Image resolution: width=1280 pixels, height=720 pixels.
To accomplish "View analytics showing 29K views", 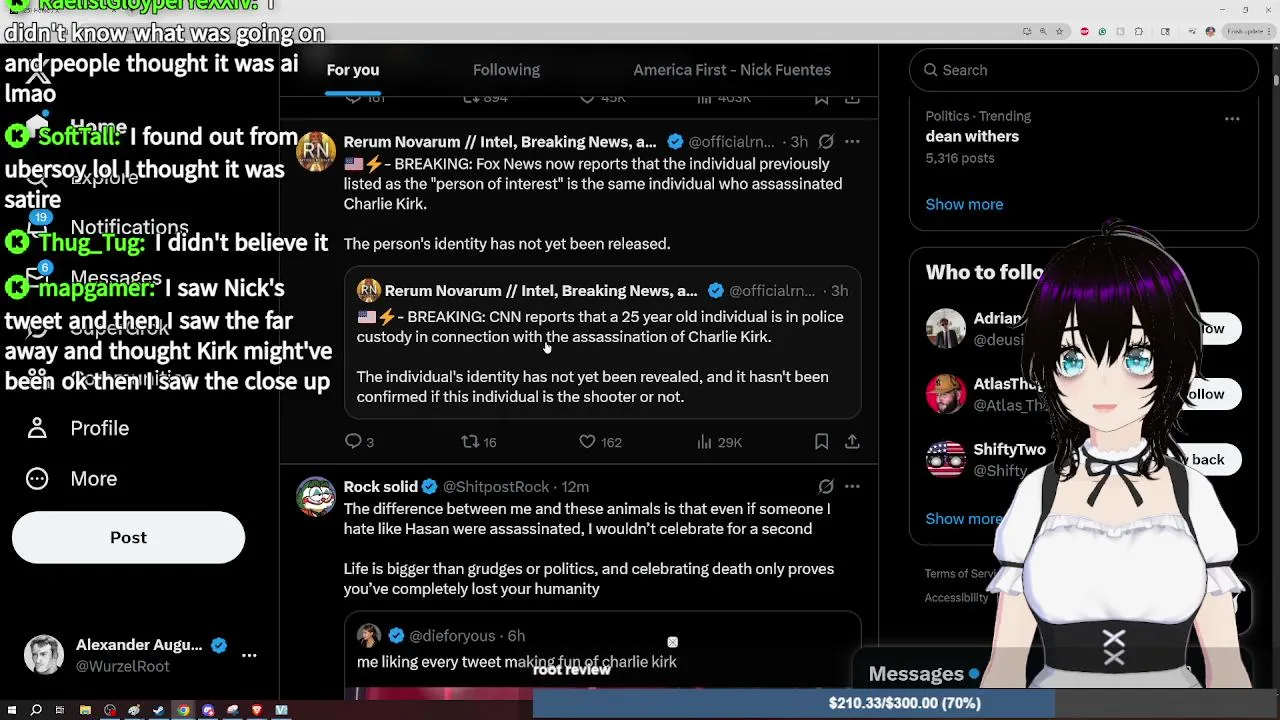I will click(x=719, y=442).
